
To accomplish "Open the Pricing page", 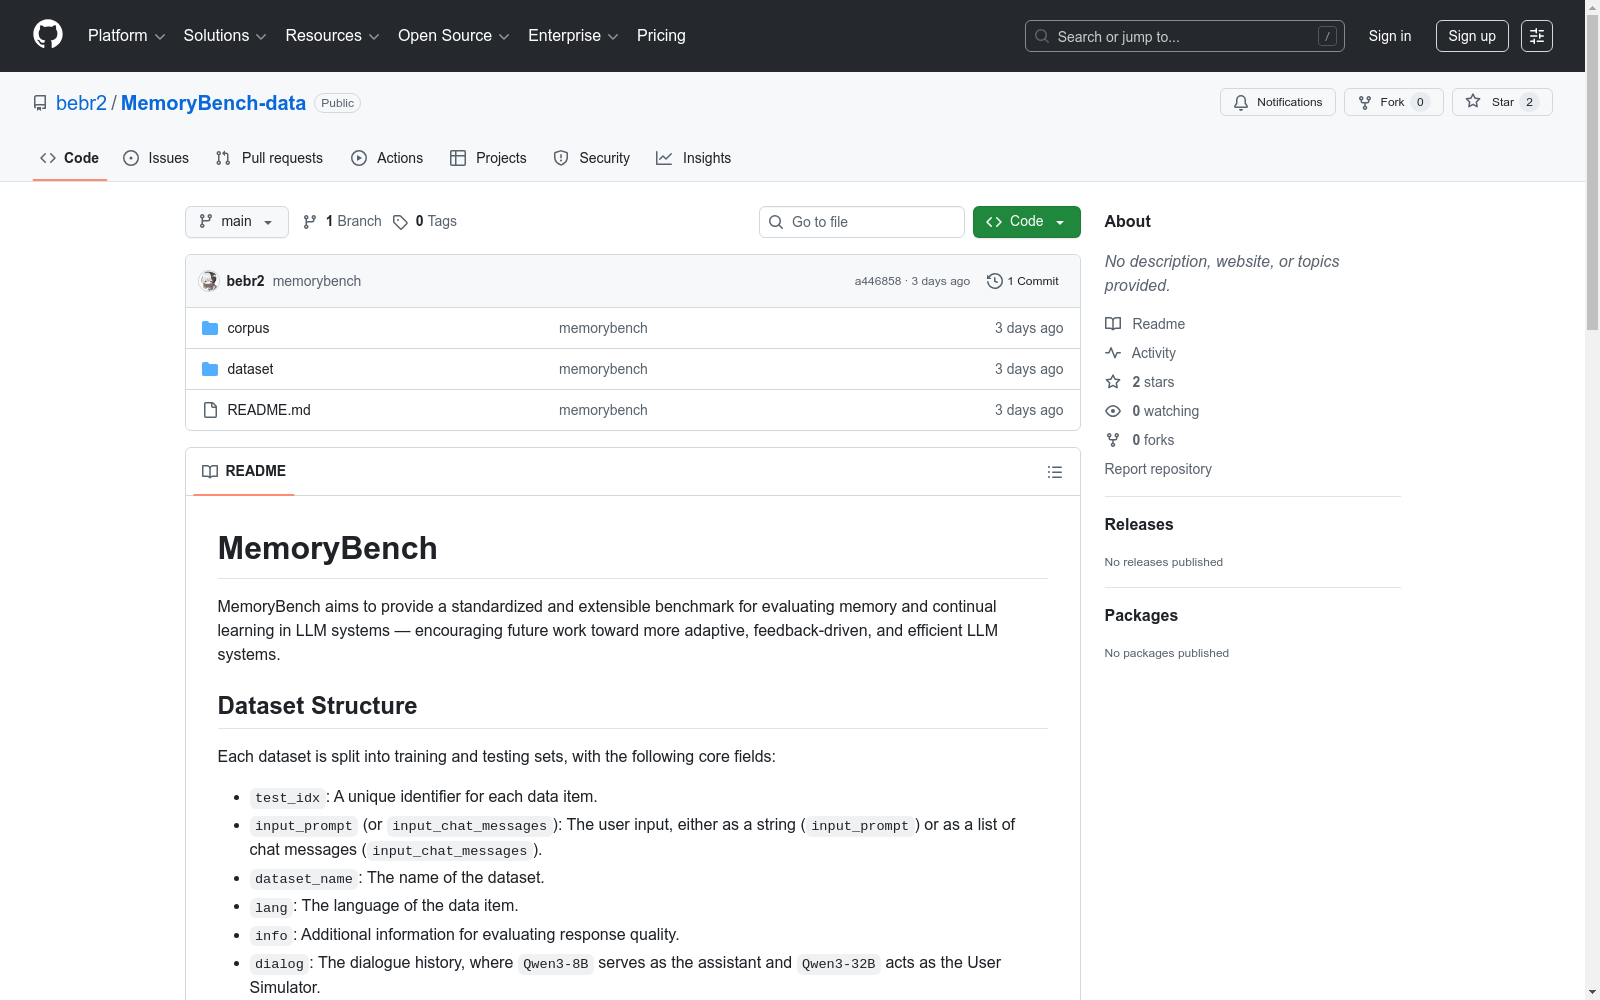I will click(661, 36).
